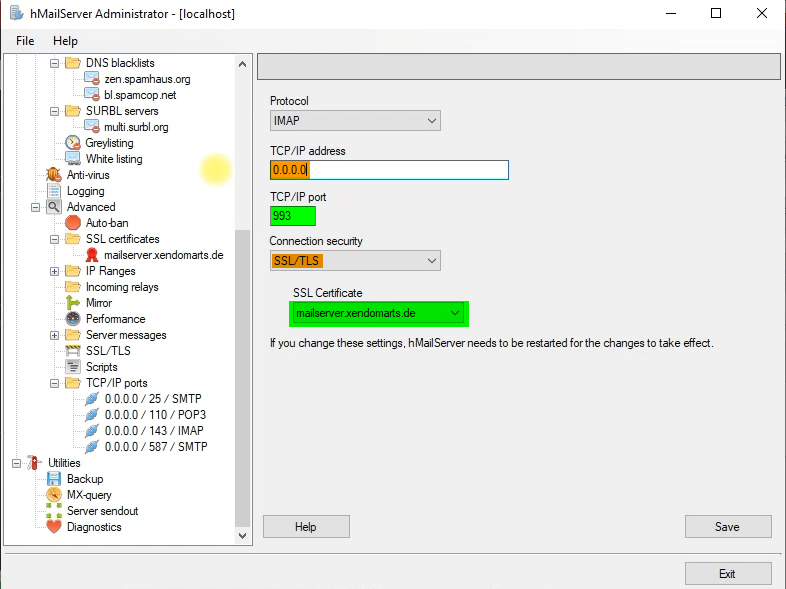786x589 pixels.
Task: Select the SSL certificates tree label
Action: (122, 239)
